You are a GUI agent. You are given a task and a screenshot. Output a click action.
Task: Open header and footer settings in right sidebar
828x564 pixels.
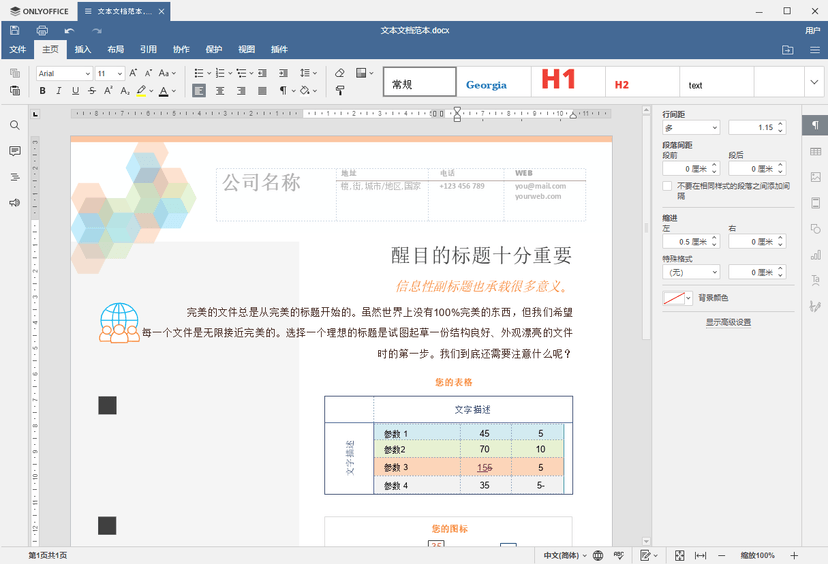pyautogui.click(x=815, y=203)
